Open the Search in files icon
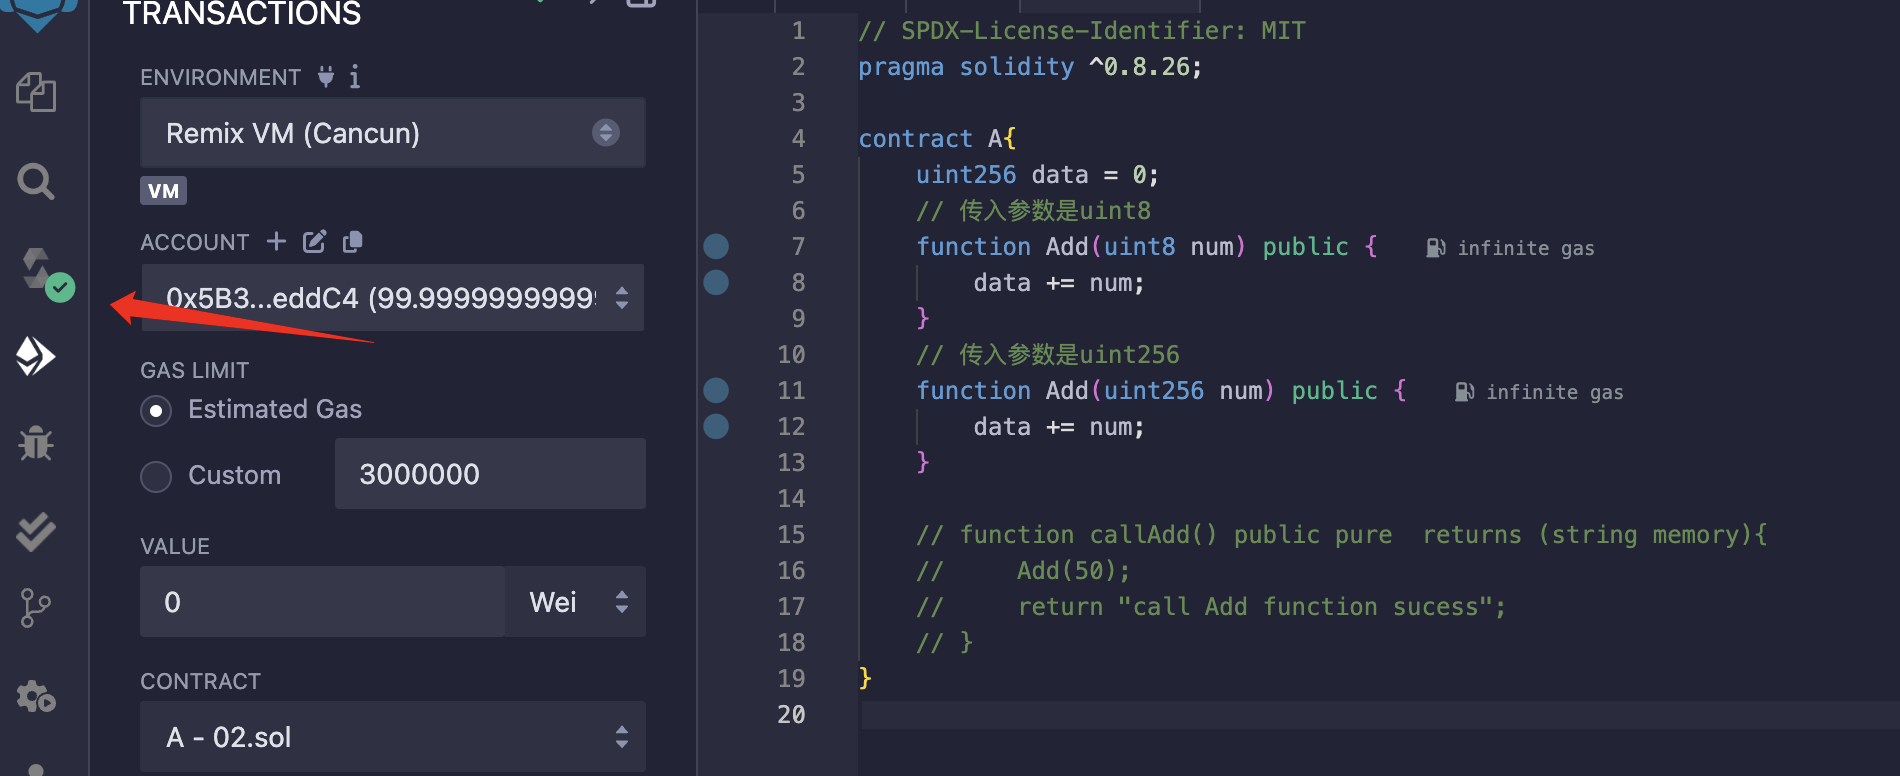This screenshot has width=1900, height=776. tap(36, 182)
